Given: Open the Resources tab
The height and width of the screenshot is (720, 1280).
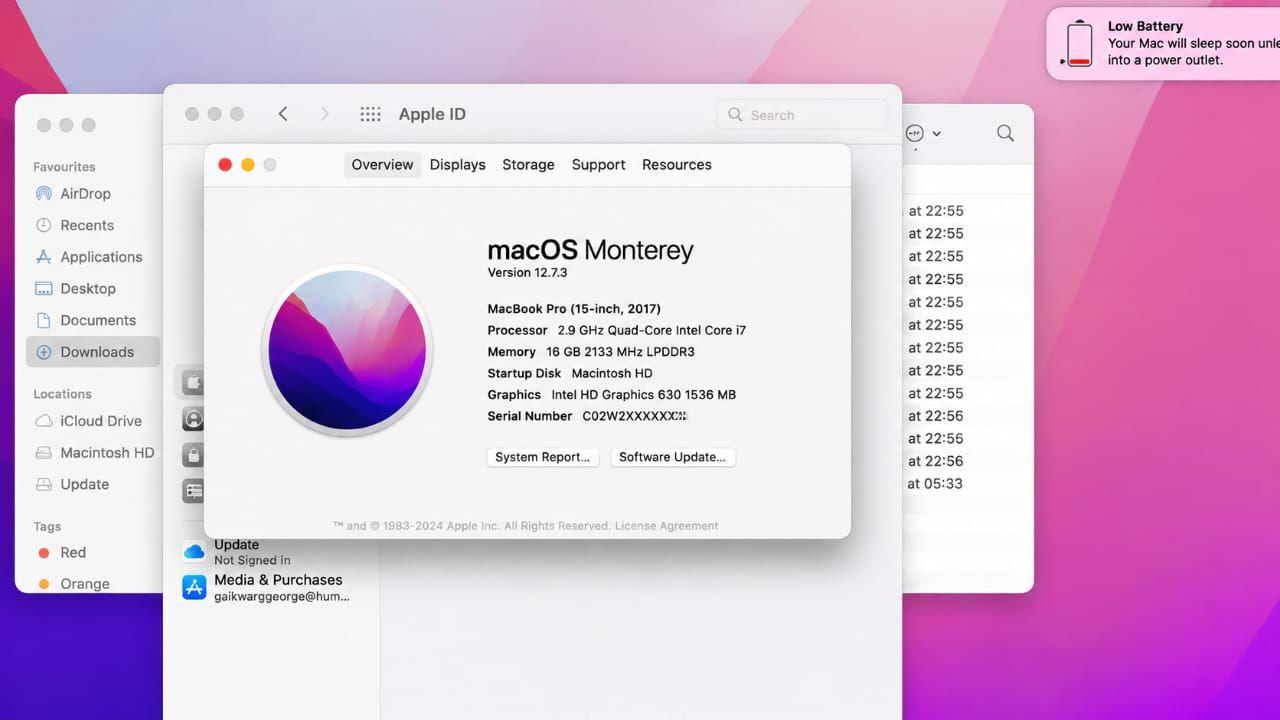Looking at the screenshot, I should tap(677, 165).
